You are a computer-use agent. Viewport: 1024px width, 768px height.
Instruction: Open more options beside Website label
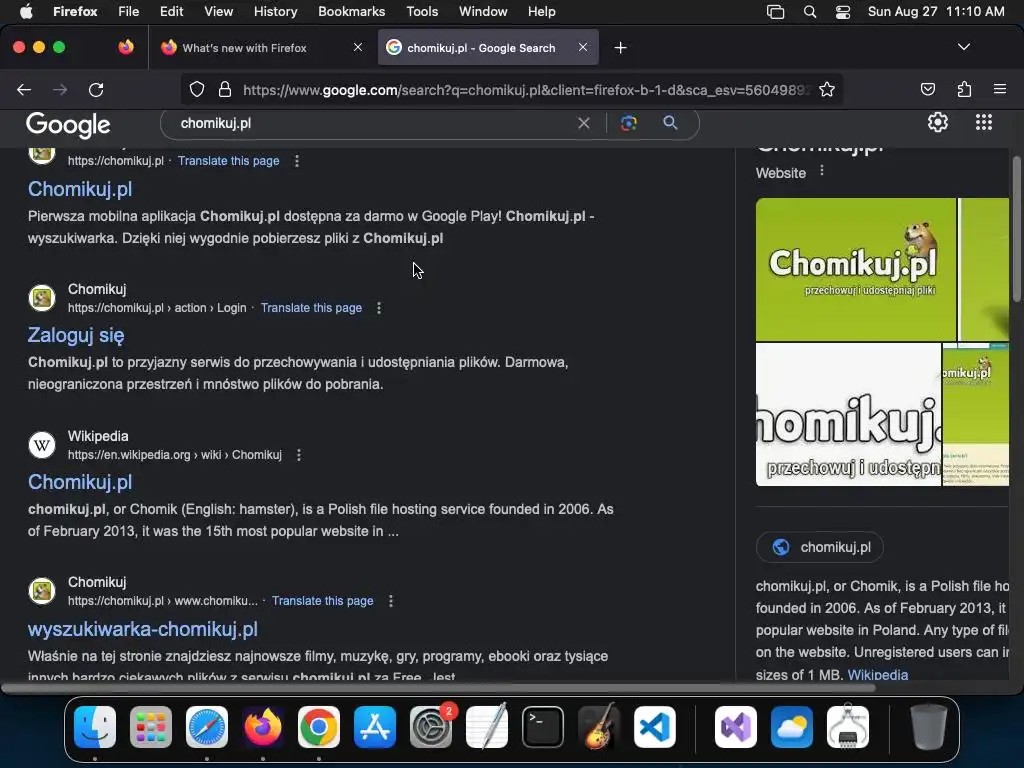point(822,170)
